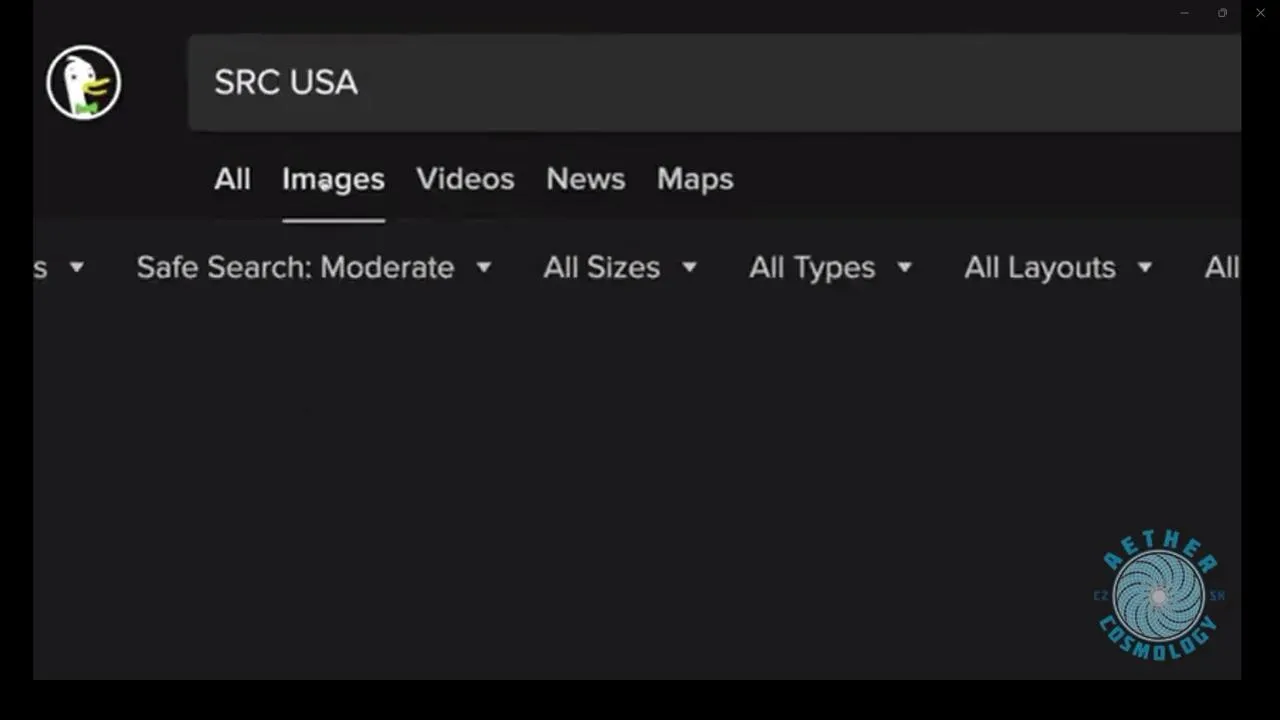The width and height of the screenshot is (1280, 720).
Task: Focus the search box containing SRC USA
Action: [x=700, y=82]
